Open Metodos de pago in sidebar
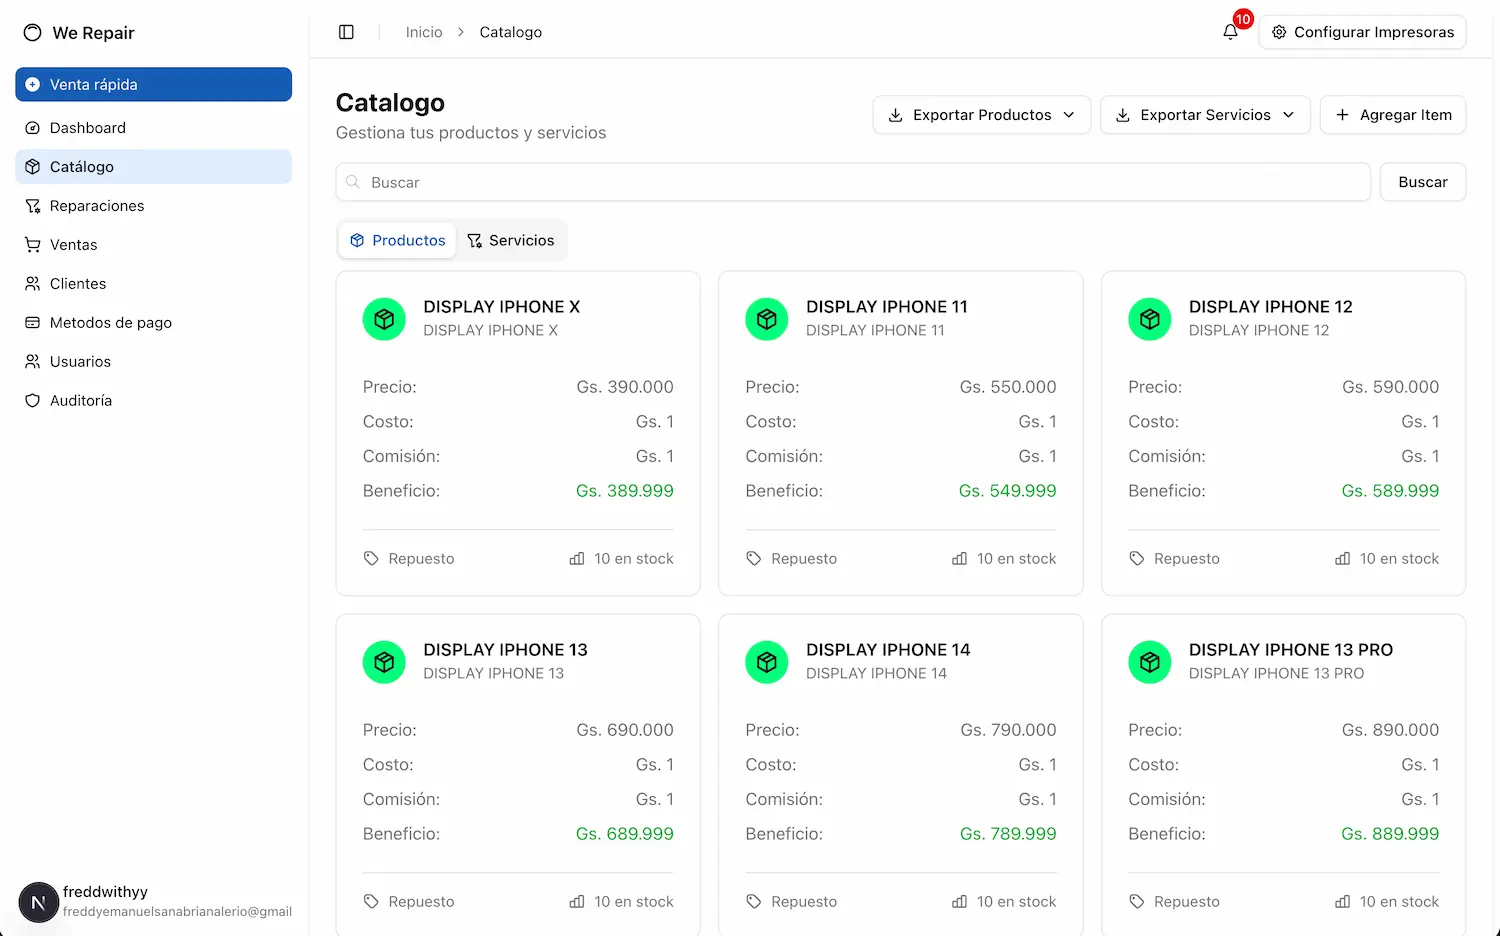Screen dimensions: 1500x936 pos(153,323)
